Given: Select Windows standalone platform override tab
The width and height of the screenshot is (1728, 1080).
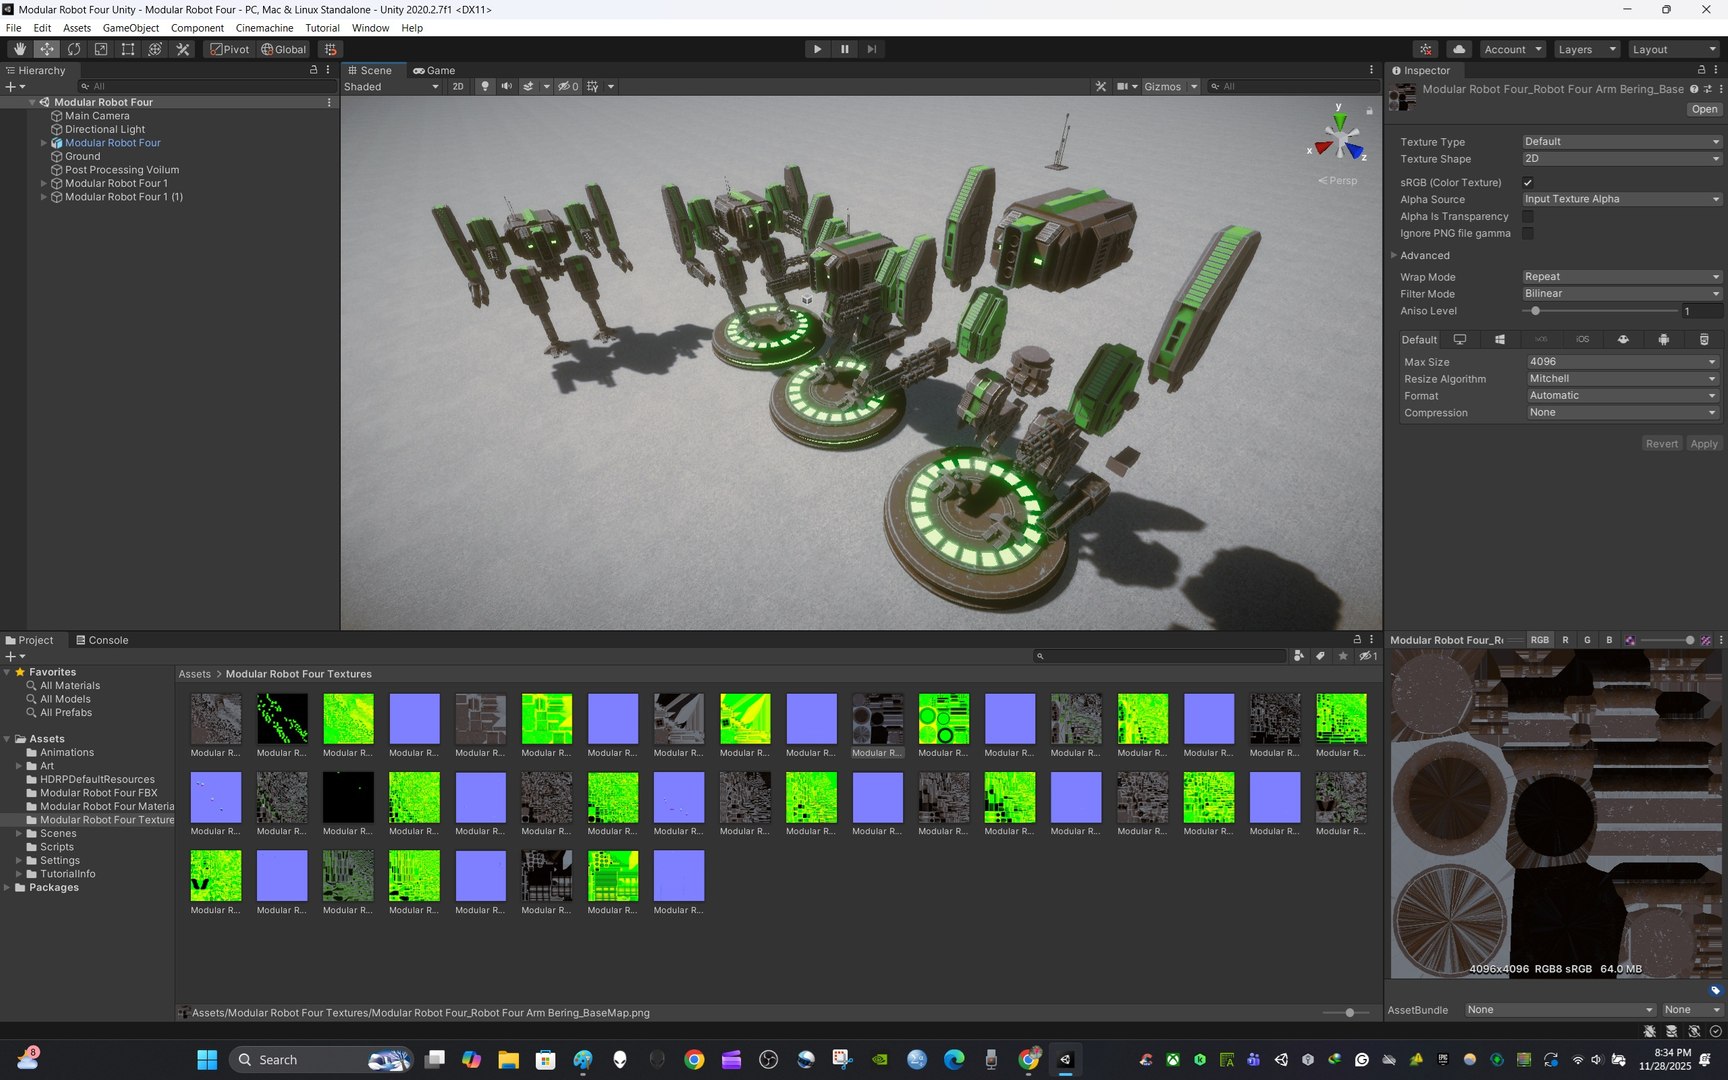Looking at the screenshot, I should [1500, 340].
